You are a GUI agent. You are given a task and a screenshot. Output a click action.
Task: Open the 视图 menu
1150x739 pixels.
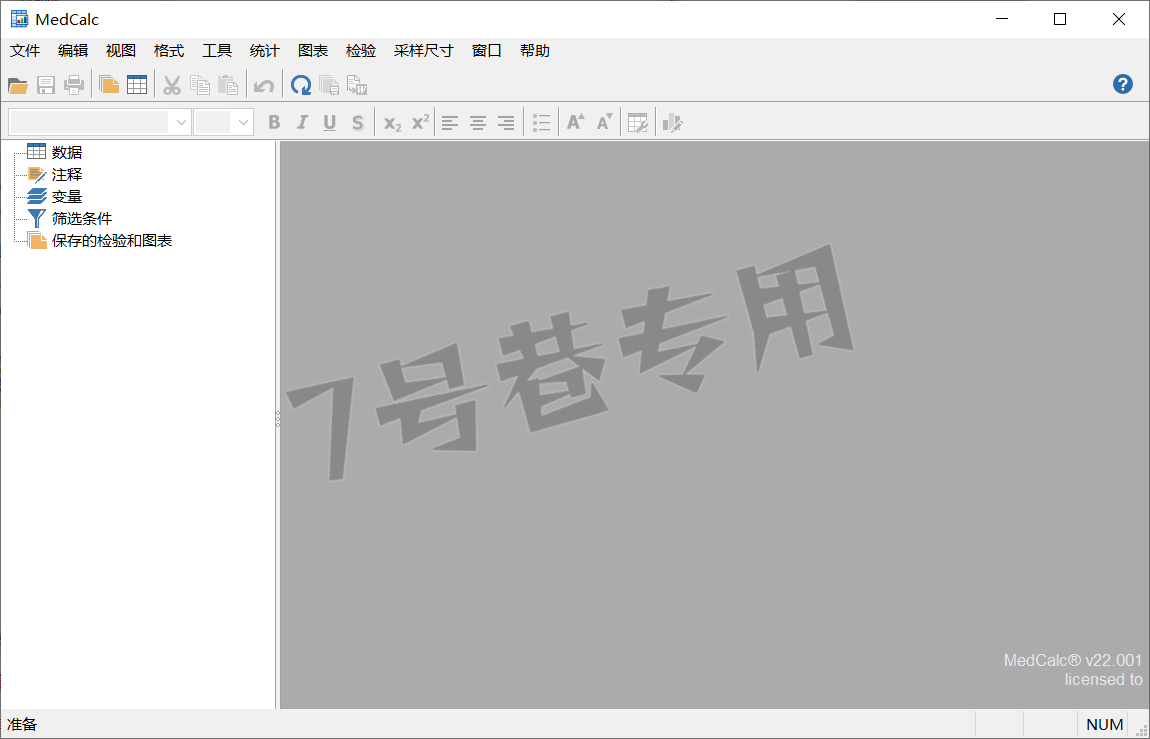click(x=121, y=51)
